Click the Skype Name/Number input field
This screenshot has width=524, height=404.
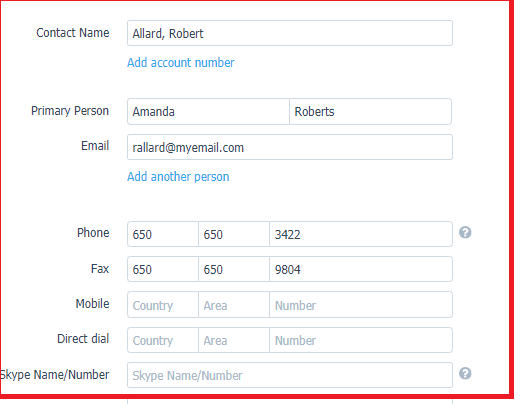point(290,375)
